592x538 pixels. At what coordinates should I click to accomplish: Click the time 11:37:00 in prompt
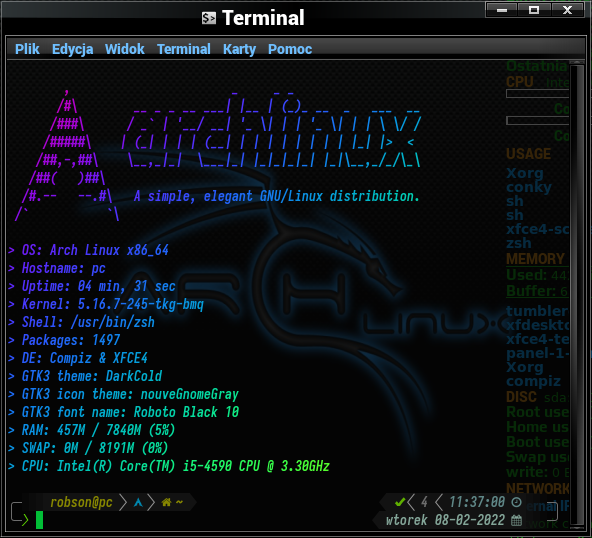point(477,502)
